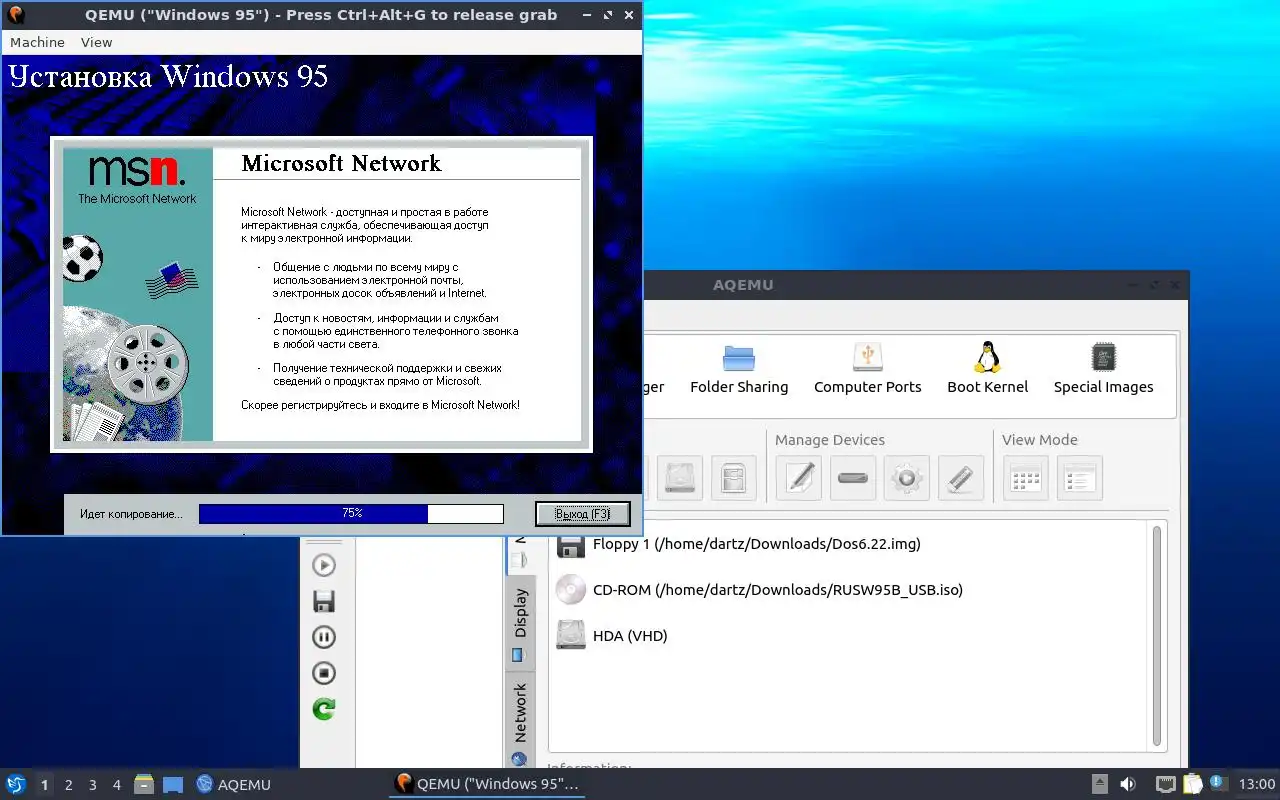The height and width of the screenshot is (800, 1280).
Task: Click the 75% copy progress bar
Action: (x=351, y=513)
